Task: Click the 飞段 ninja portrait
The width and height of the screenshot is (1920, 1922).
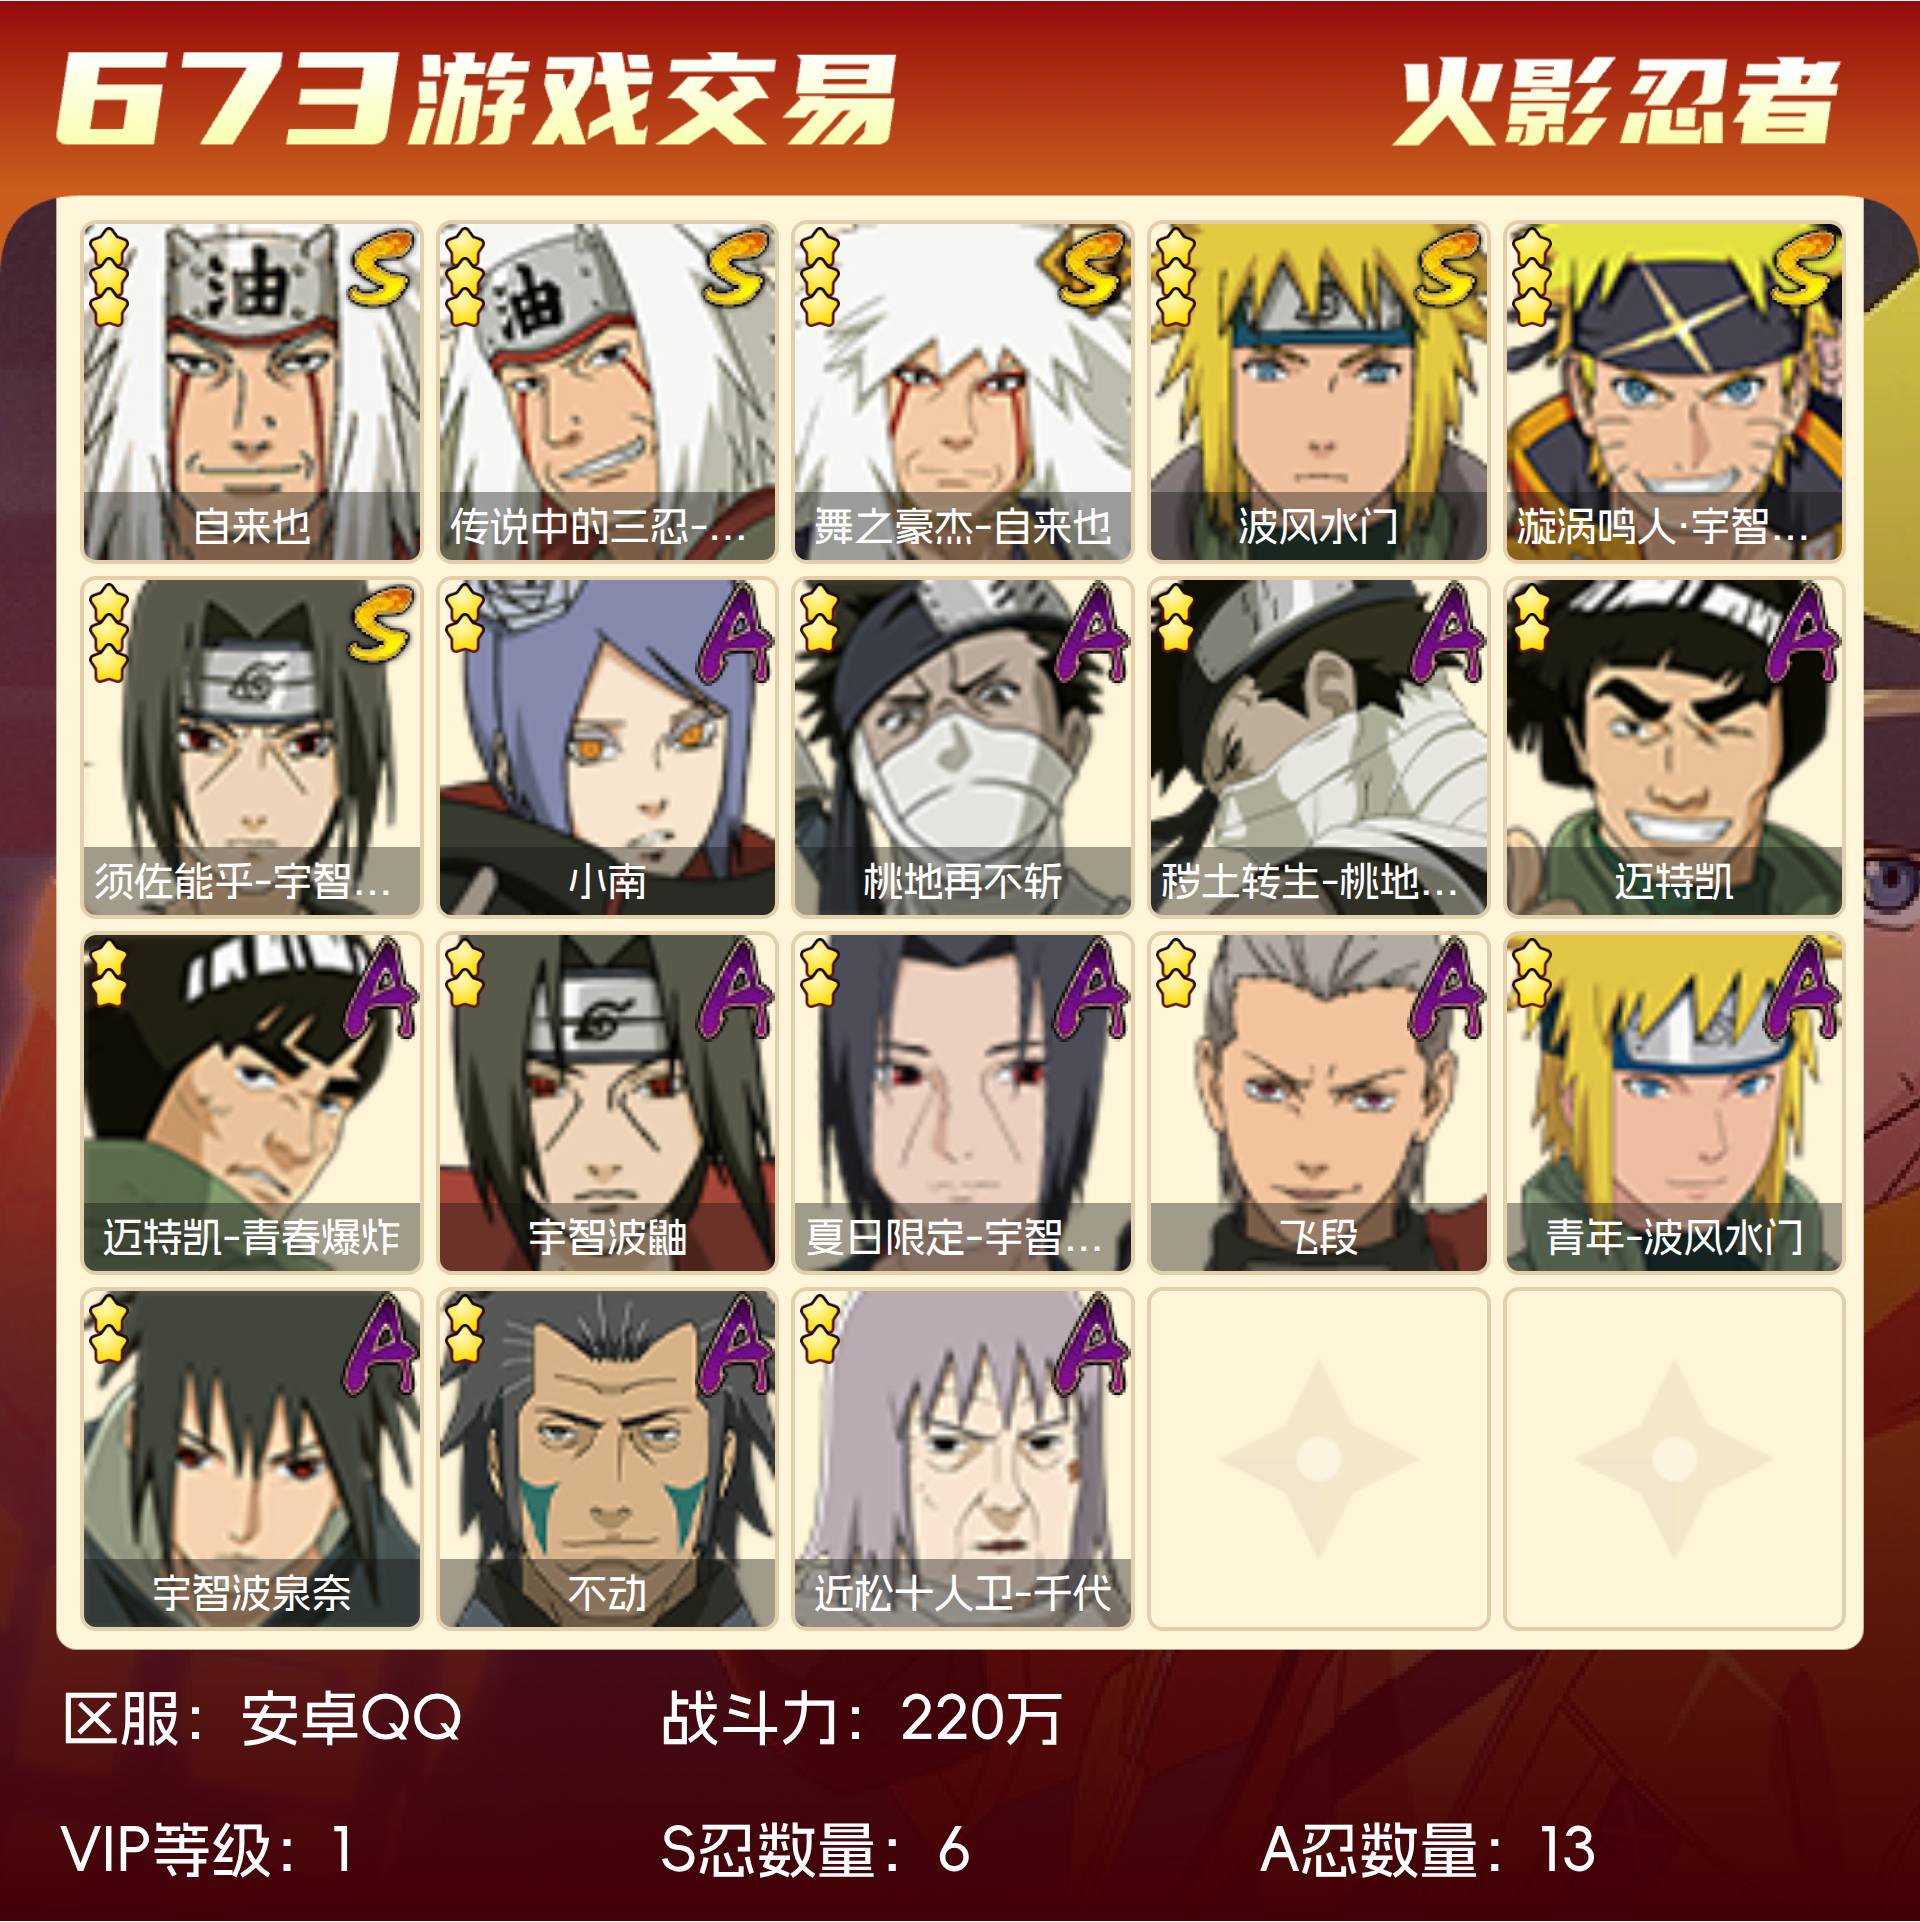Action: (x=1319, y=1103)
